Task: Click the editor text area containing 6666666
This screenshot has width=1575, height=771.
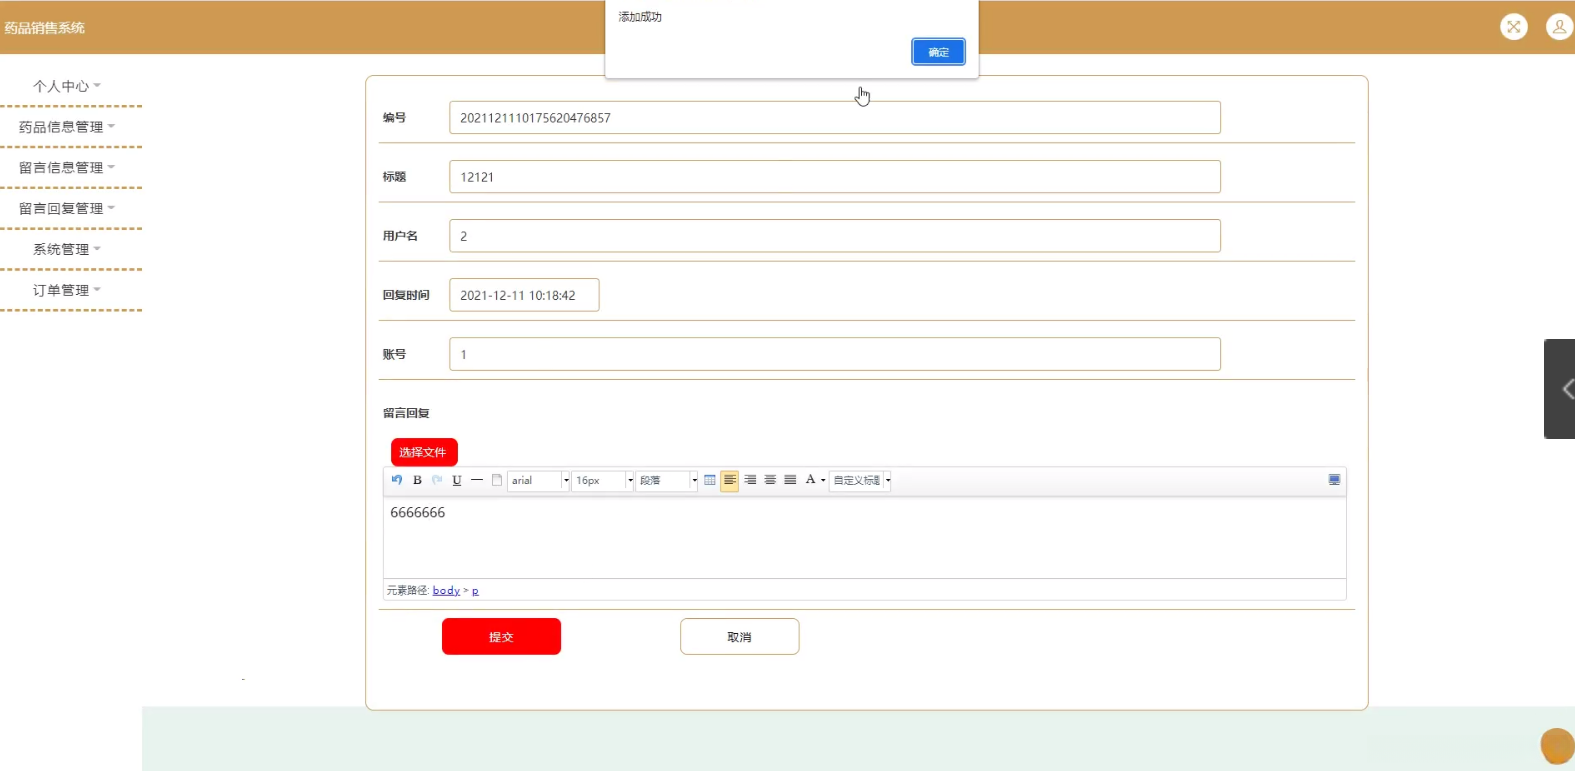Action: point(865,538)
